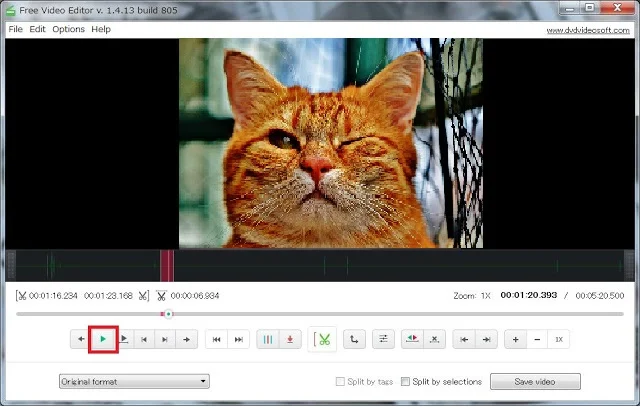Open the www.dvdvideosoft.com link

point(588,30)
